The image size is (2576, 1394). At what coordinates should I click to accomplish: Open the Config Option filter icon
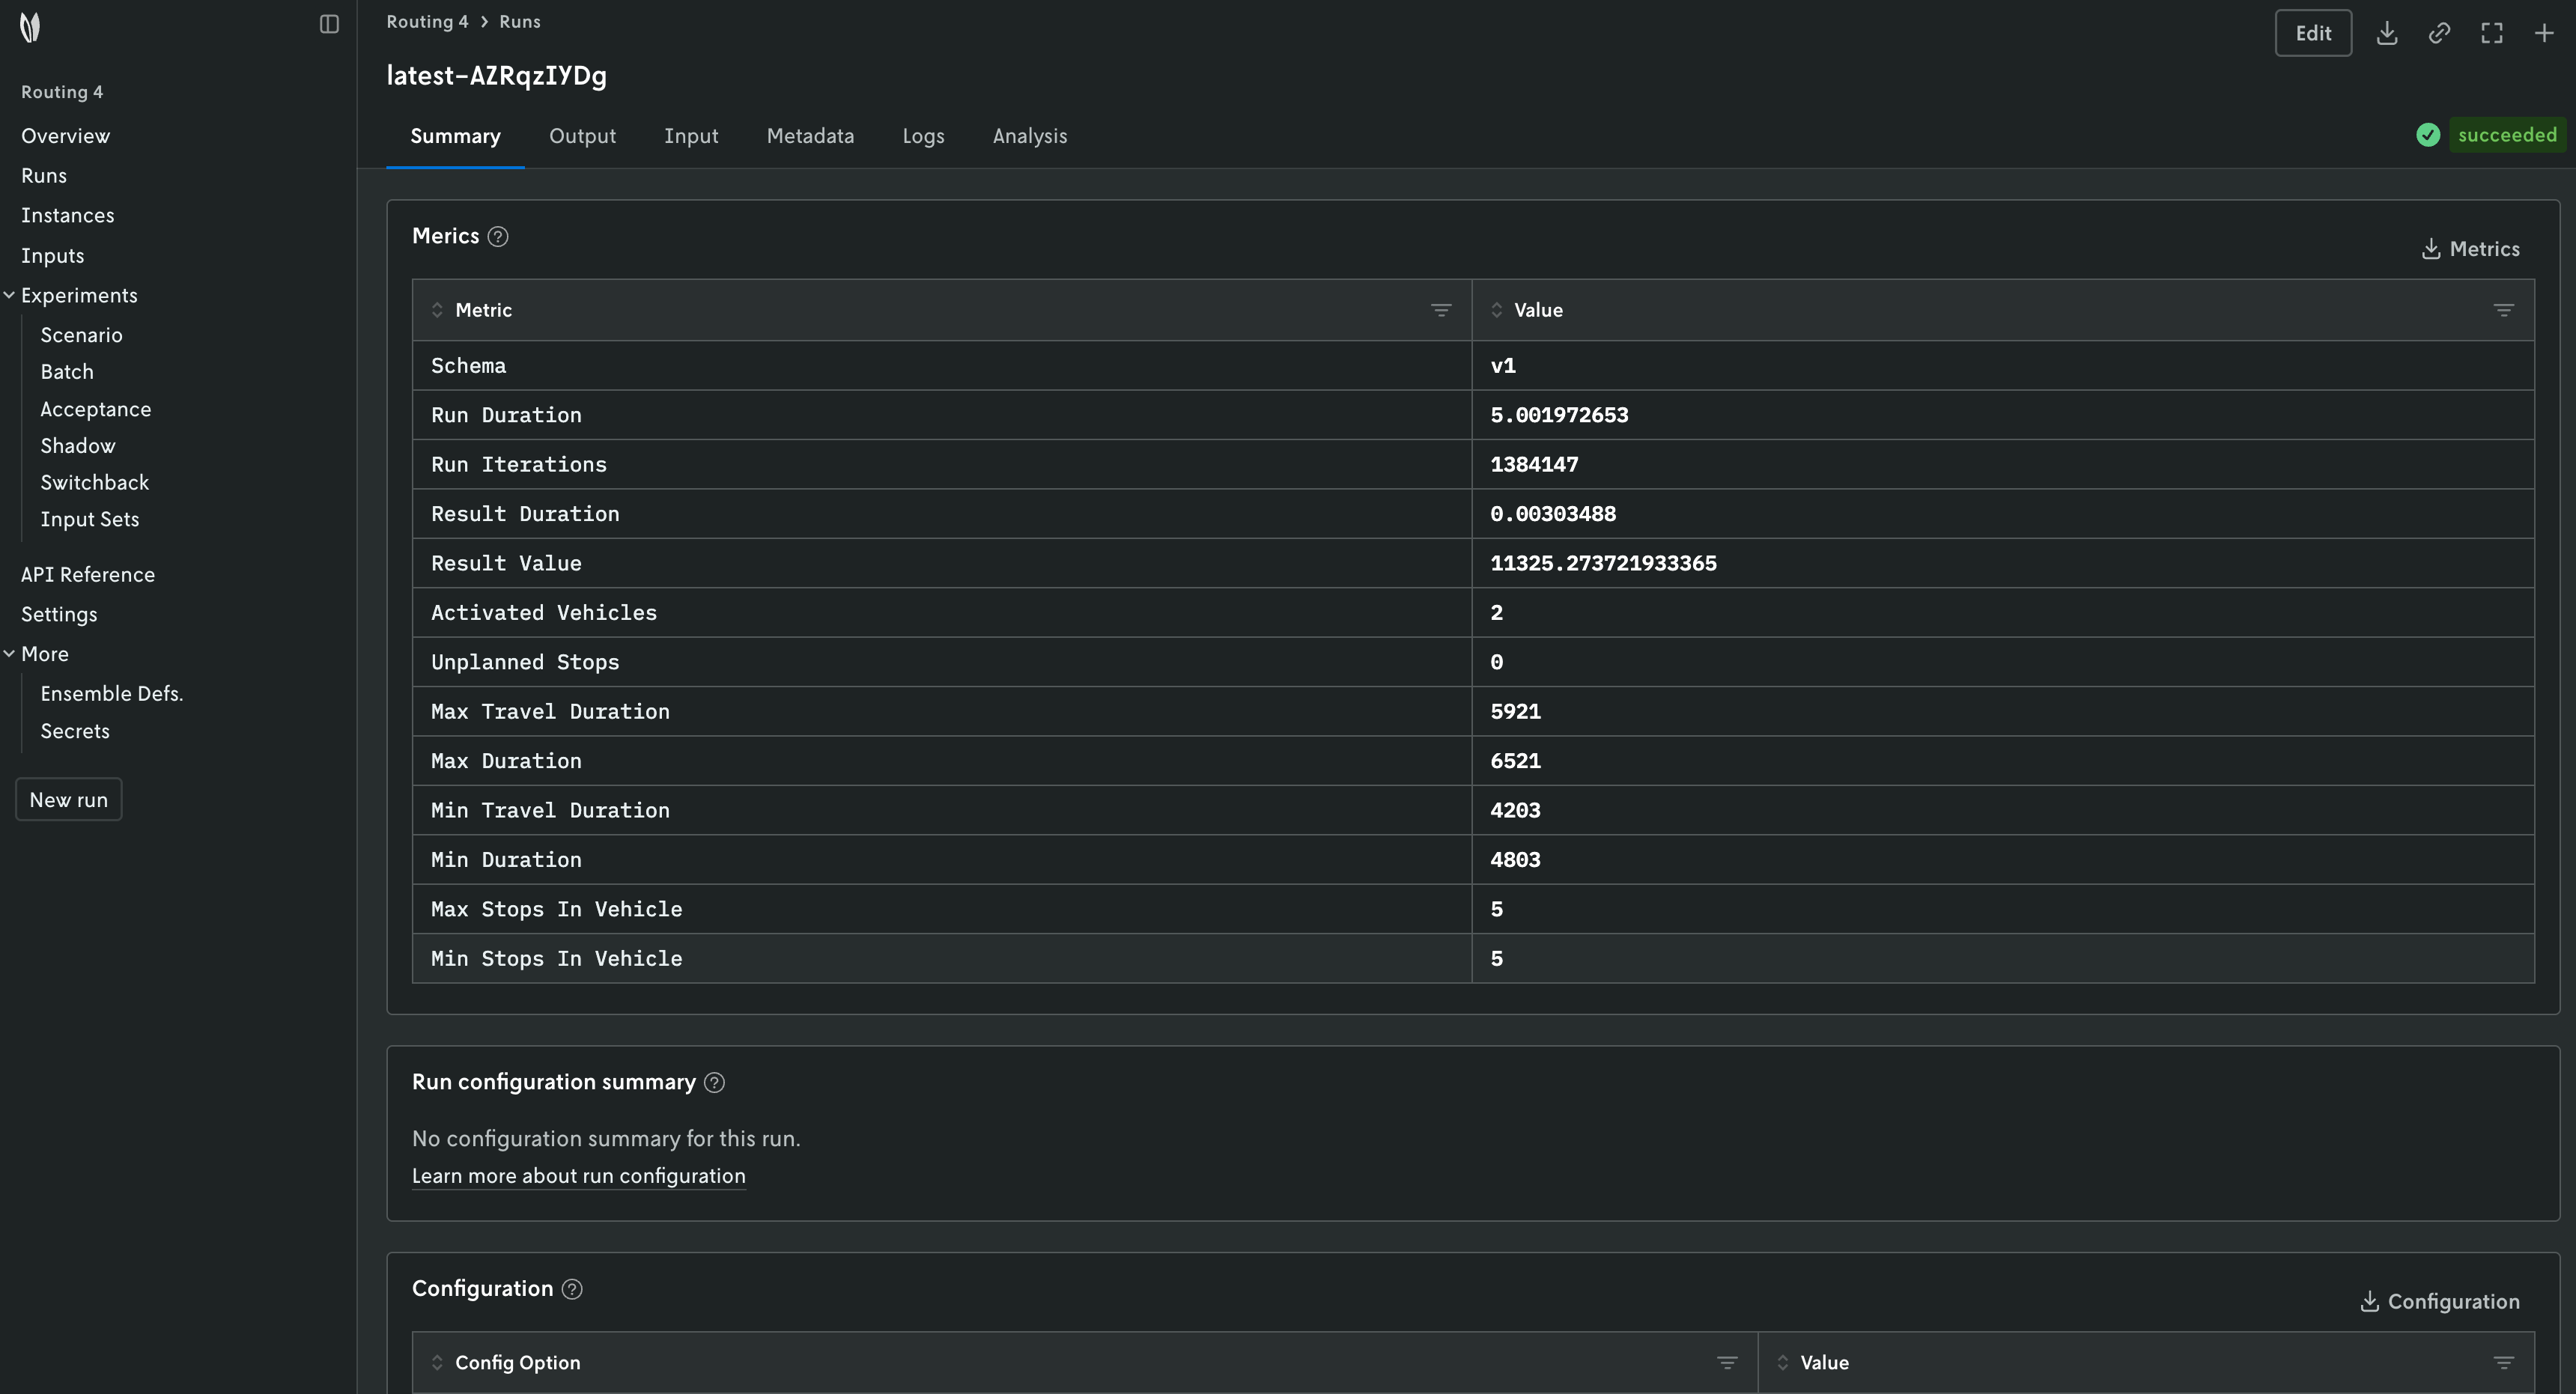click(1727, 1363)
